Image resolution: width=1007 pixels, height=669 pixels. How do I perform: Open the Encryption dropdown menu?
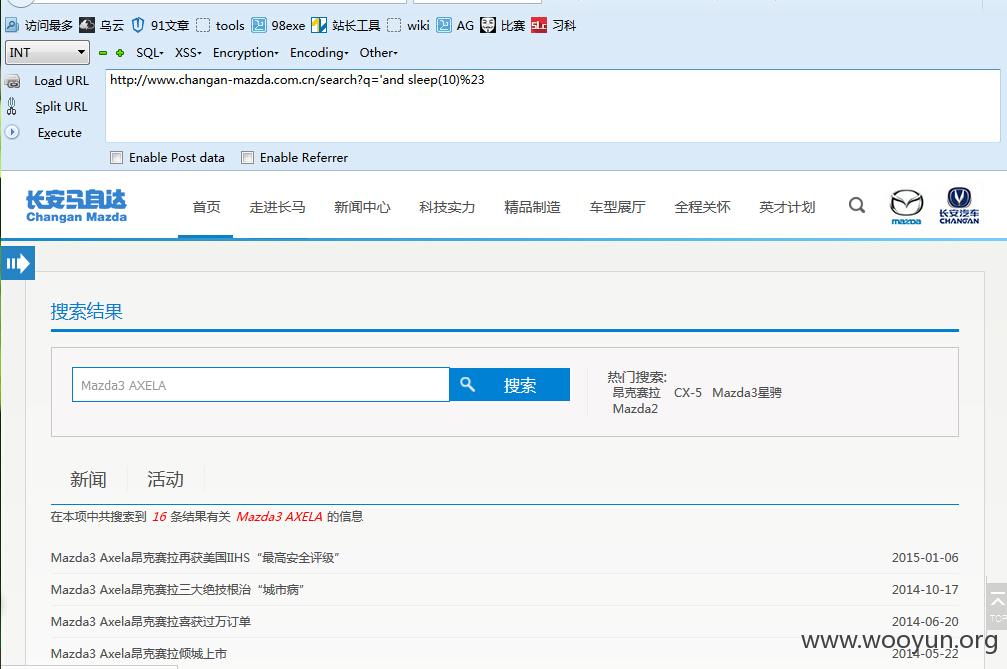245,53
